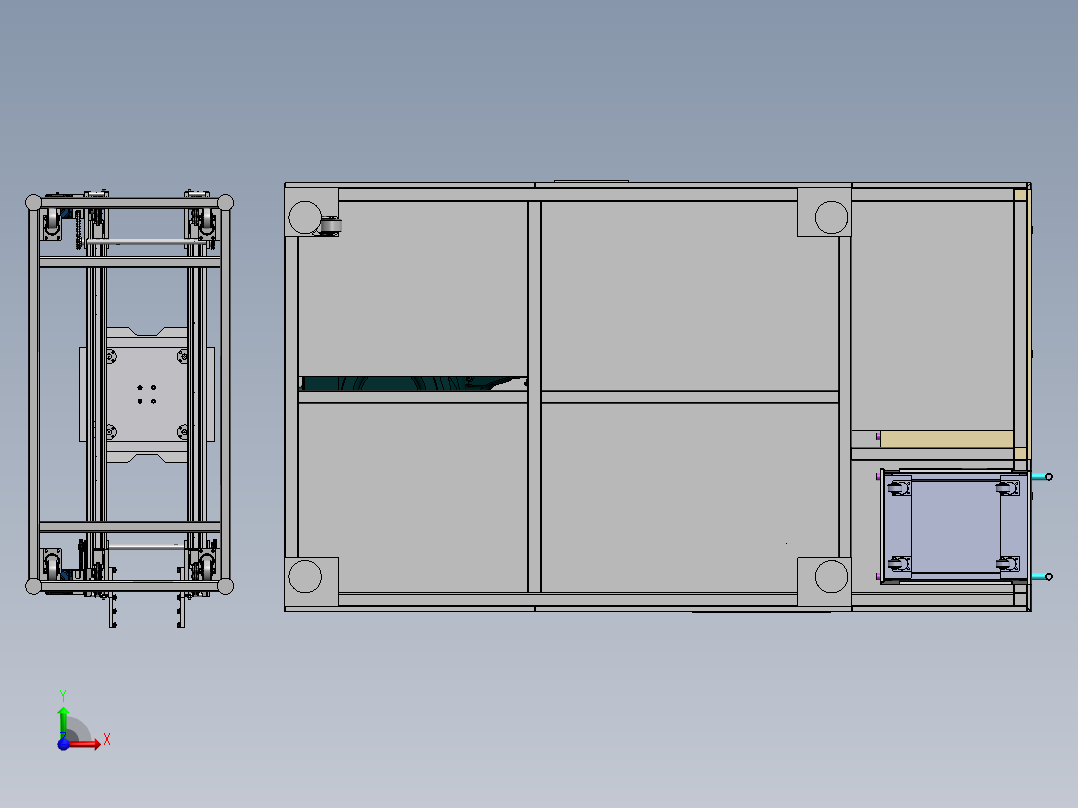Select the top-left caster on the small blue cart
Image resolution: width=1078 pixels, height=808 pixels.
897,488
